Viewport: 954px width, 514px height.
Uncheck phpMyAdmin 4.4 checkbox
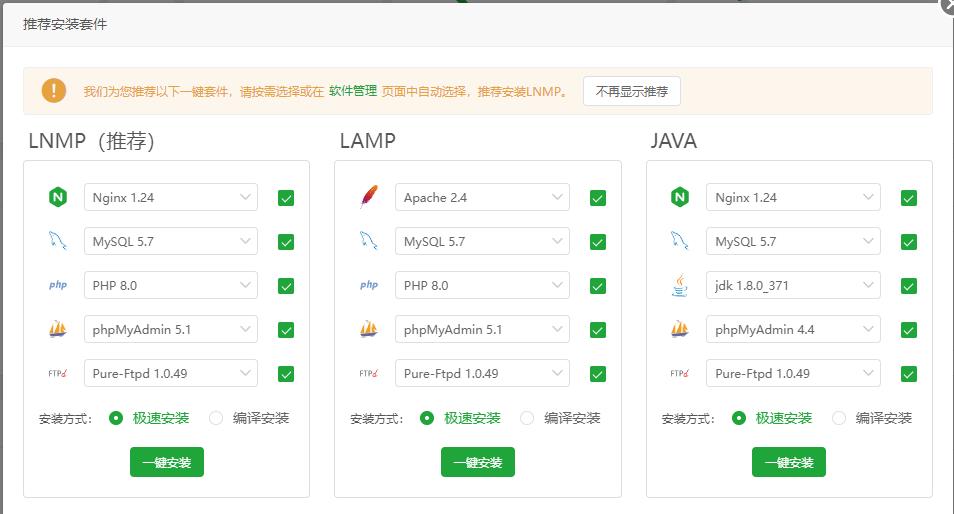(909, 330)
